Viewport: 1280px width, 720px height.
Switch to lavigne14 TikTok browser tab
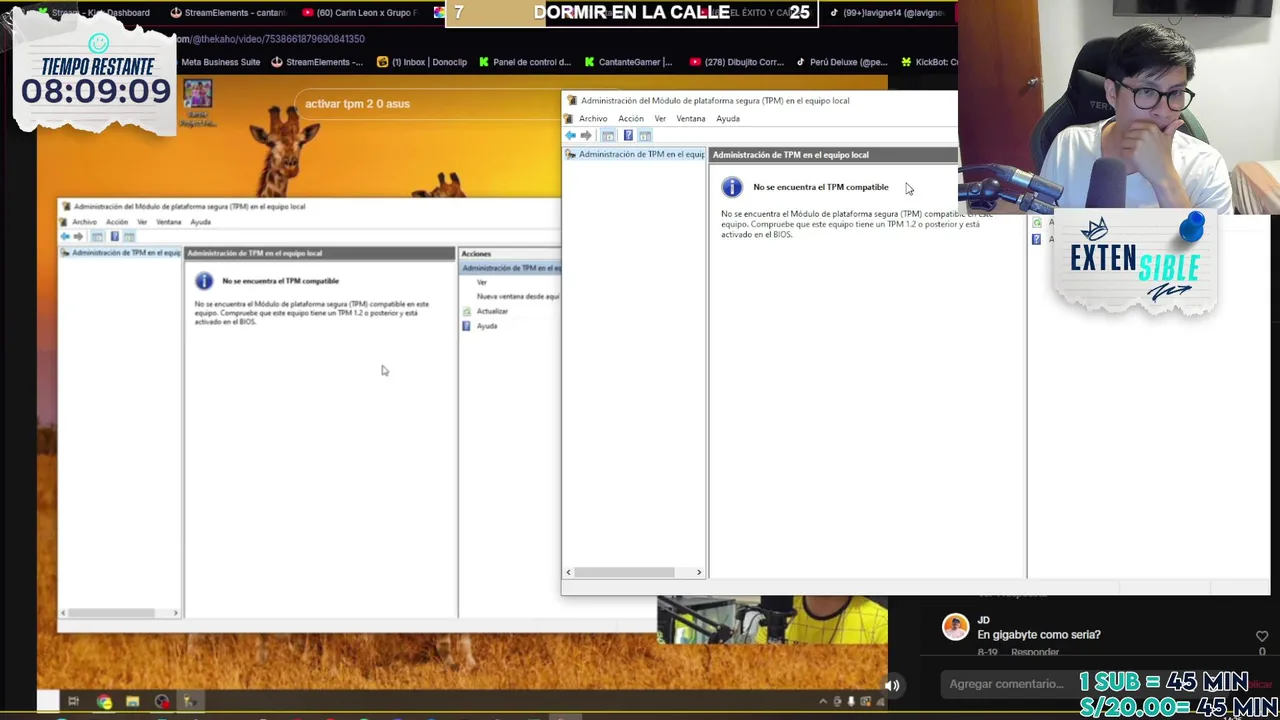click(886, 13)
